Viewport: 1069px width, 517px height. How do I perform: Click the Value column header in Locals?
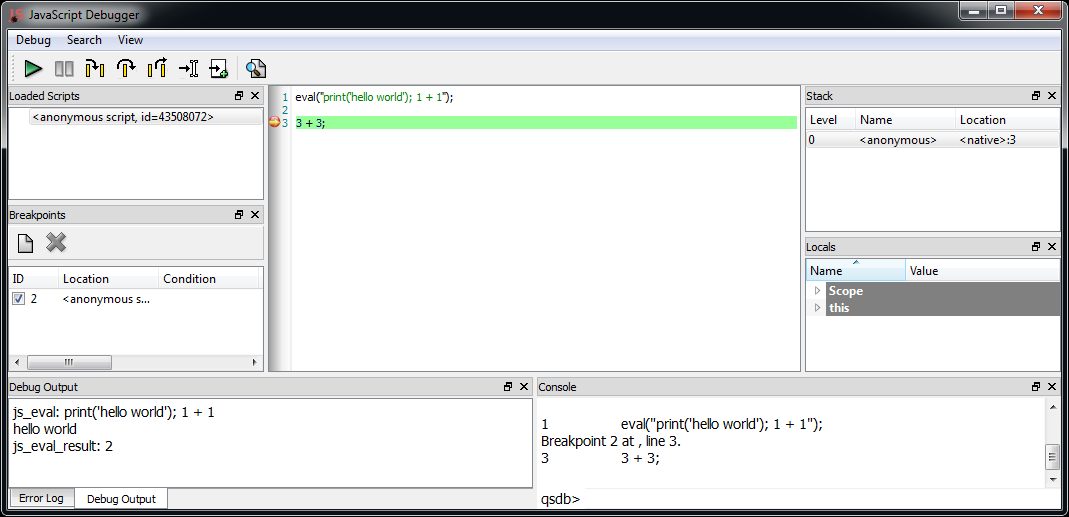983,271
